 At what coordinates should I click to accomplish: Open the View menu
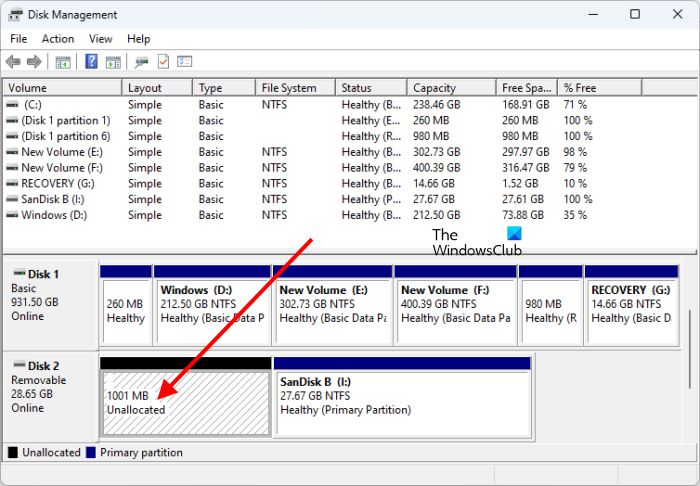100,39
